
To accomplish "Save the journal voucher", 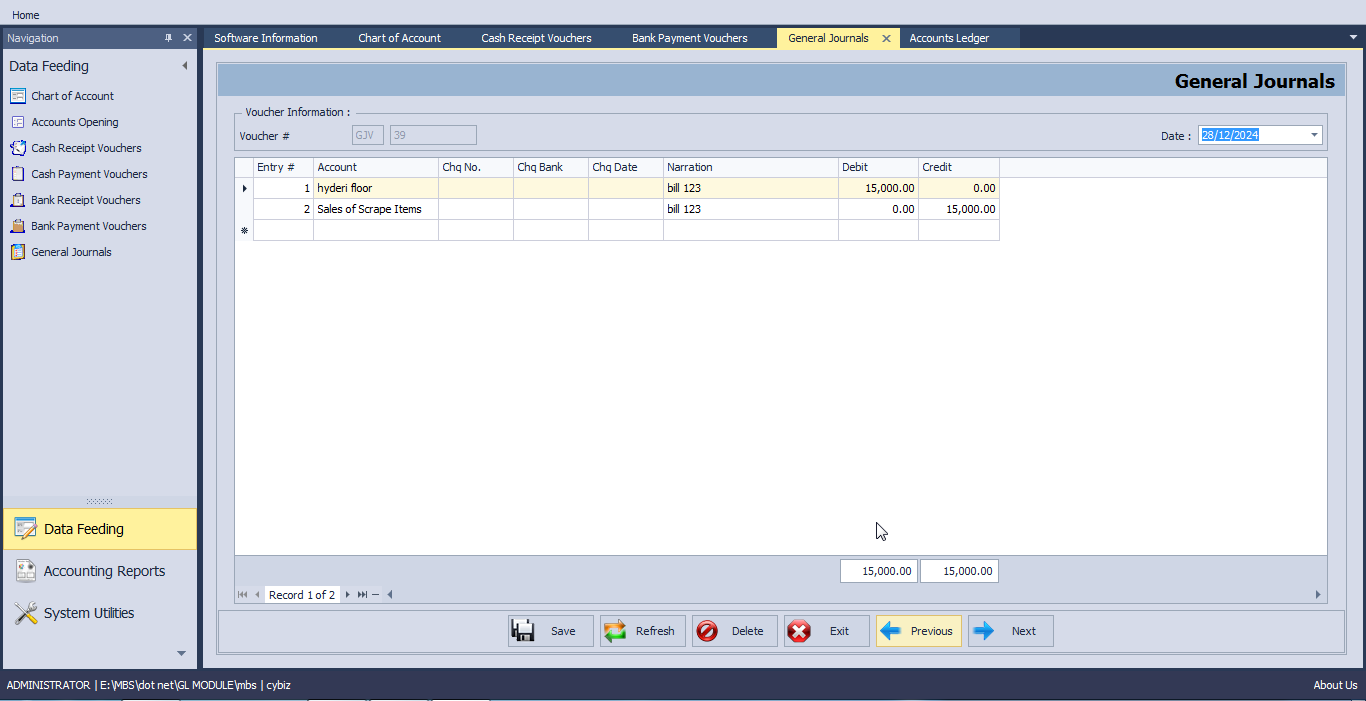I will pyautogui.click(x=551, y=631).
